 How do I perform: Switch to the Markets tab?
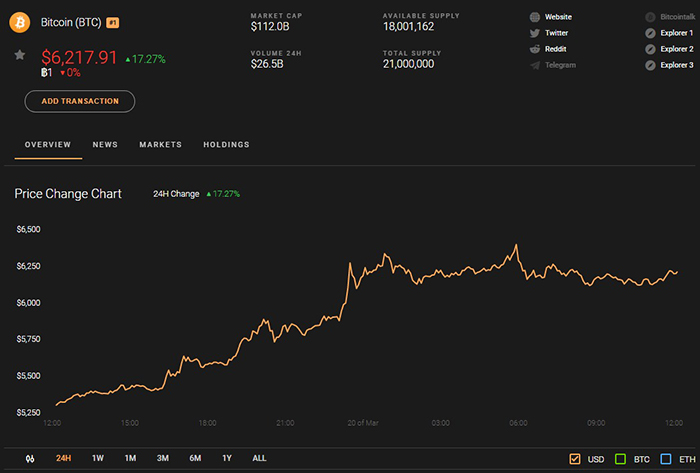pyautogui.click(x=160, y=145)
